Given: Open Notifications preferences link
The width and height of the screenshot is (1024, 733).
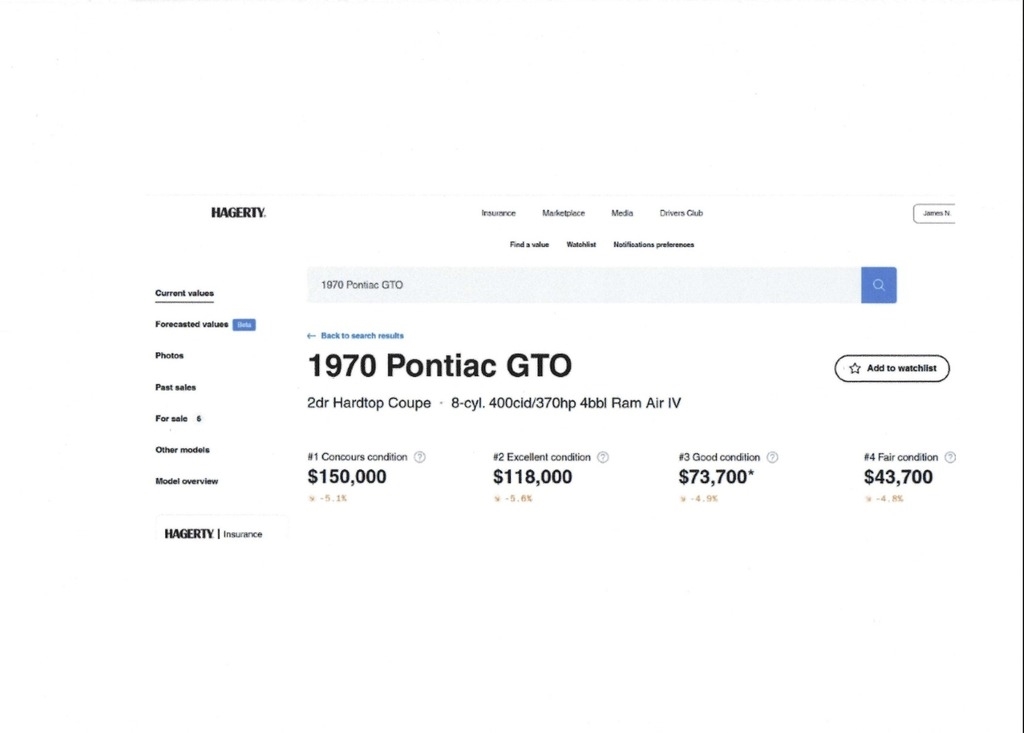Looking at the screenshot, I should pyautogui.click(x=653, y=245).
